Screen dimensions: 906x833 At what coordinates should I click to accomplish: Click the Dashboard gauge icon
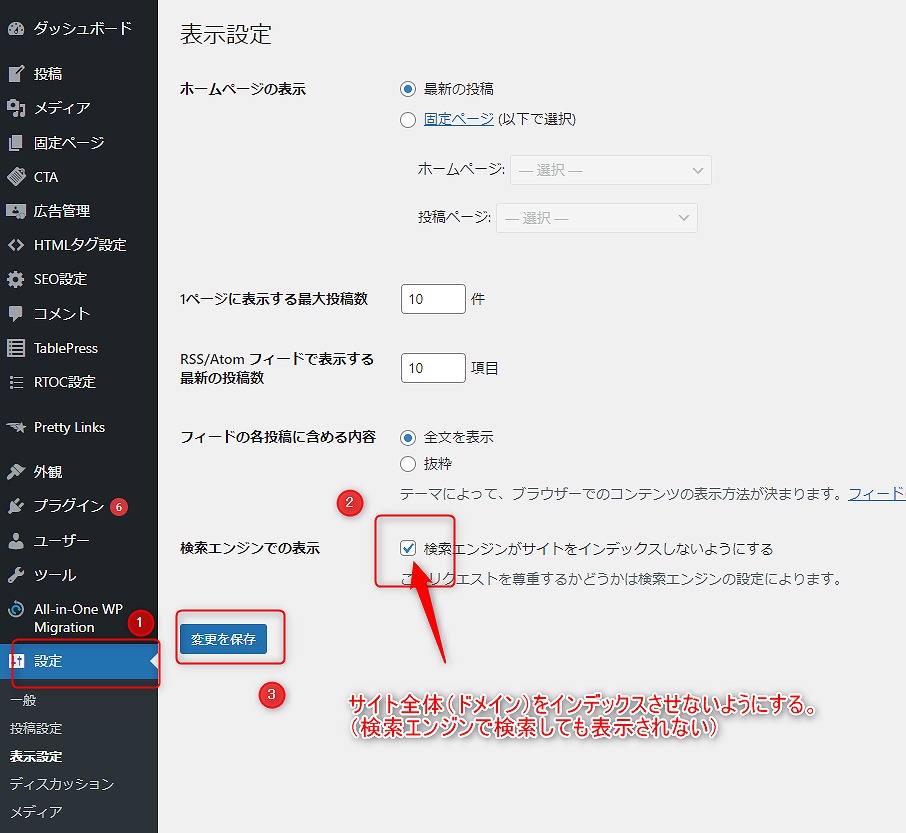[15, 29]
